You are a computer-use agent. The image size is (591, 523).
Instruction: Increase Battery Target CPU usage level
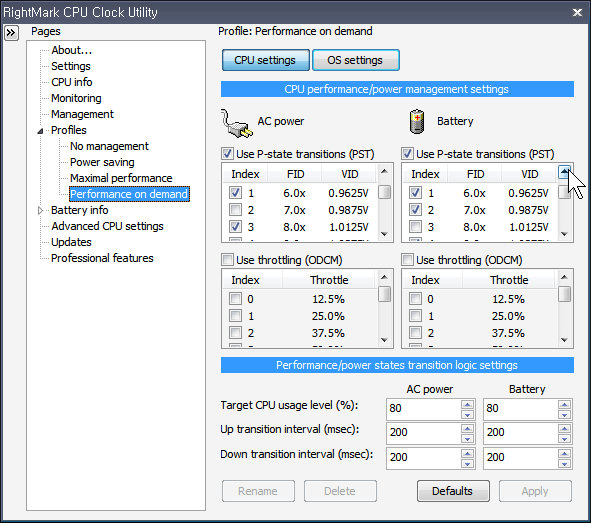coord(564,405)
